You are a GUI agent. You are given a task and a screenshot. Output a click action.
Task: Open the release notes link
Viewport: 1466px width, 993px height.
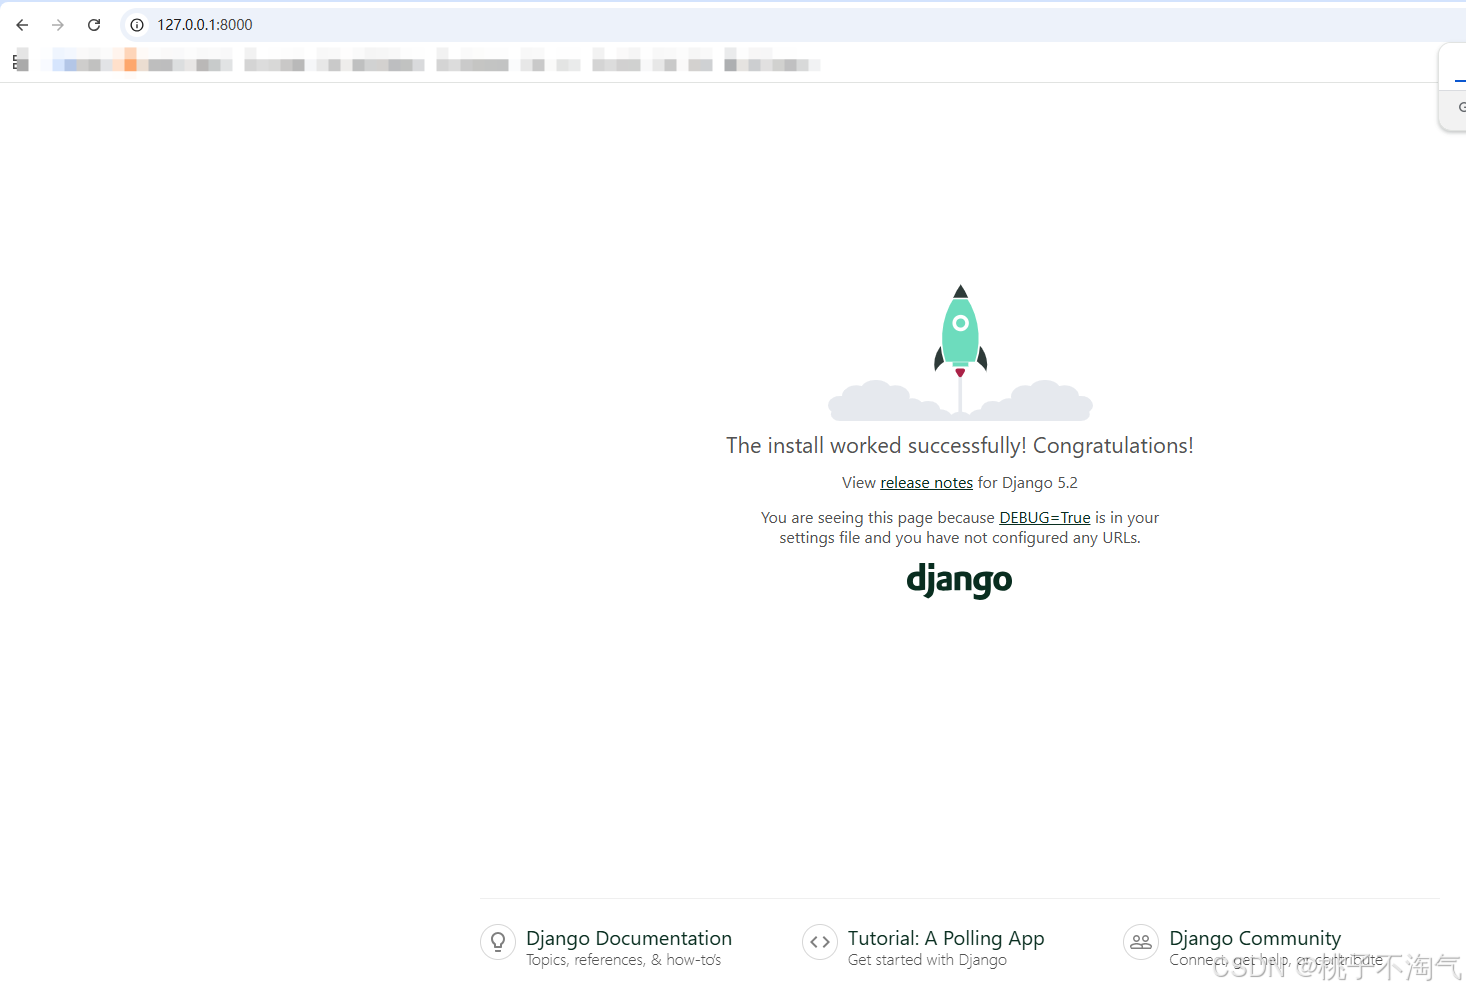point(926,483)
